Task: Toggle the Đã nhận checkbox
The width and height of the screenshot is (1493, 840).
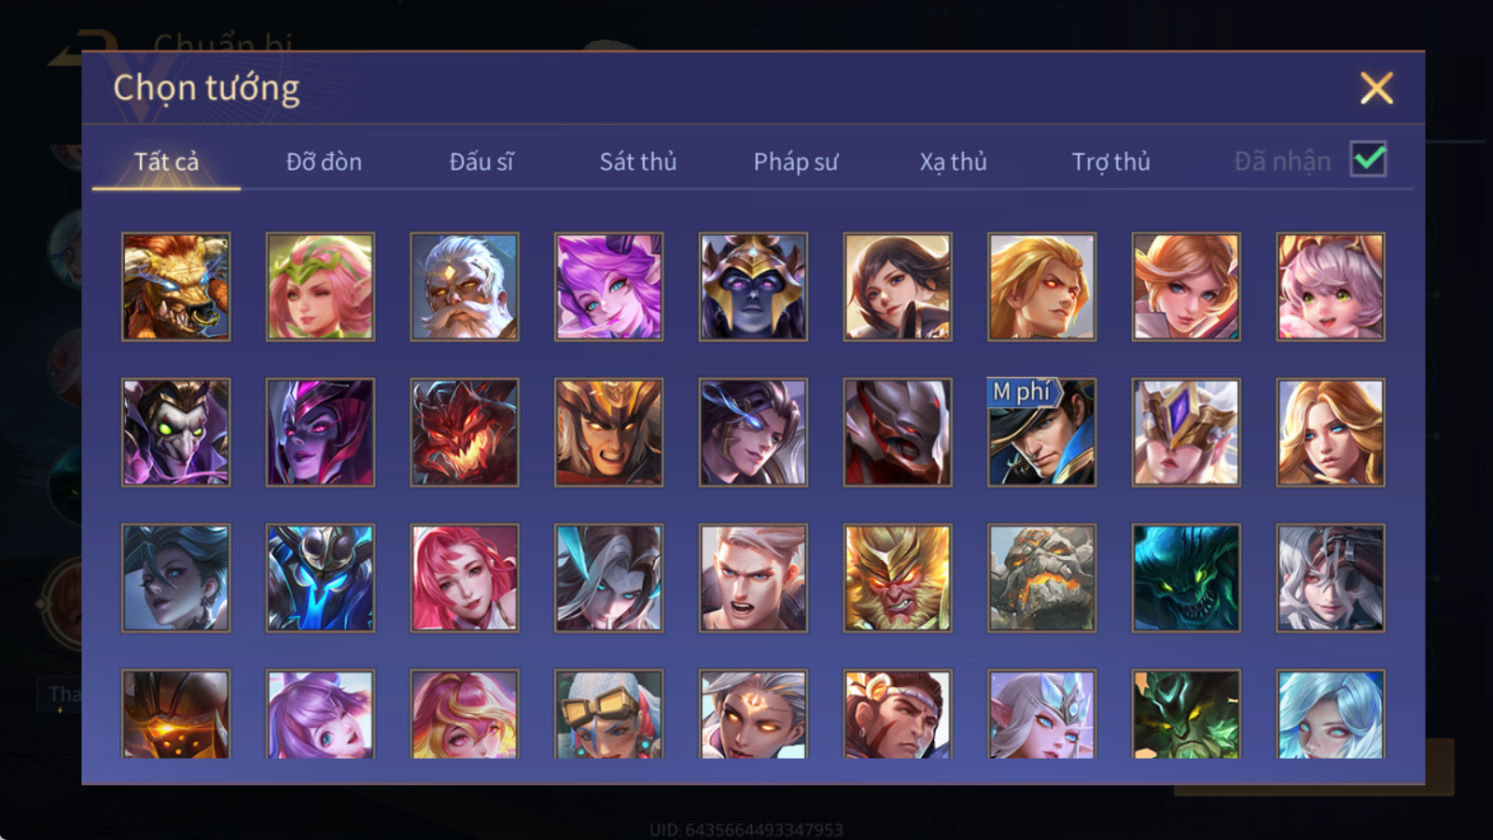Action: click(x=1368, y=159)
